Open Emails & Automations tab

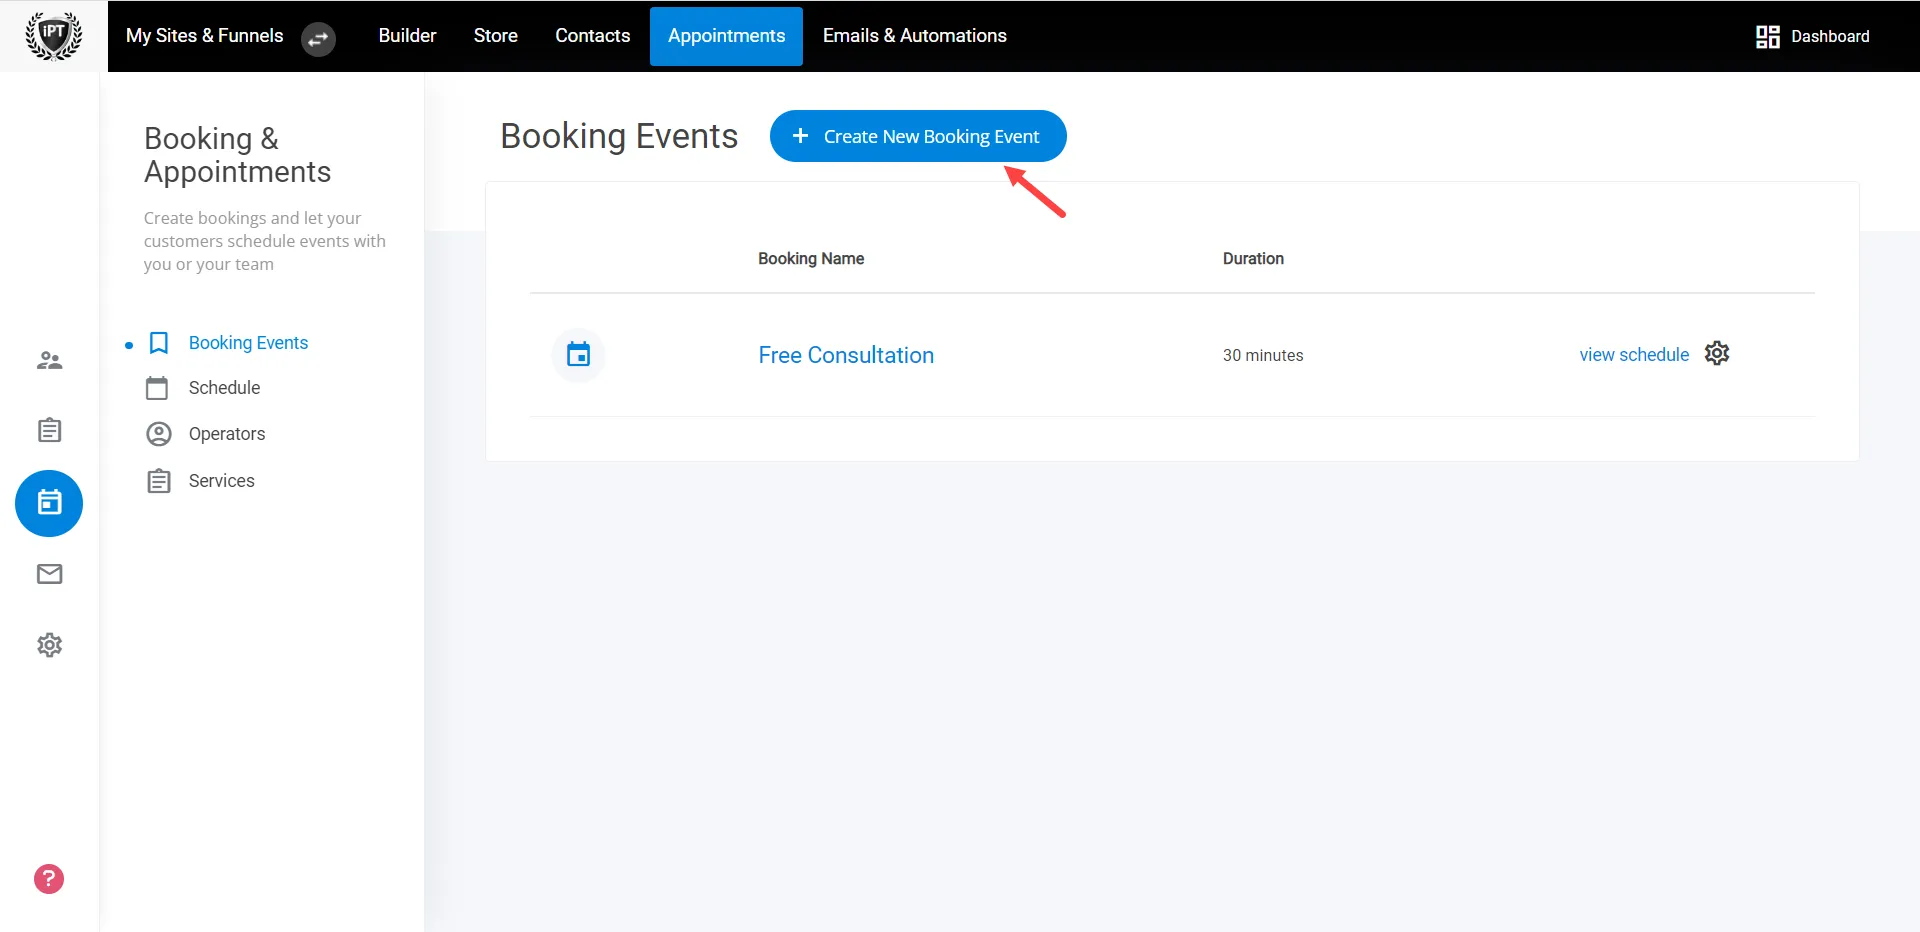[x=915, y=36]
